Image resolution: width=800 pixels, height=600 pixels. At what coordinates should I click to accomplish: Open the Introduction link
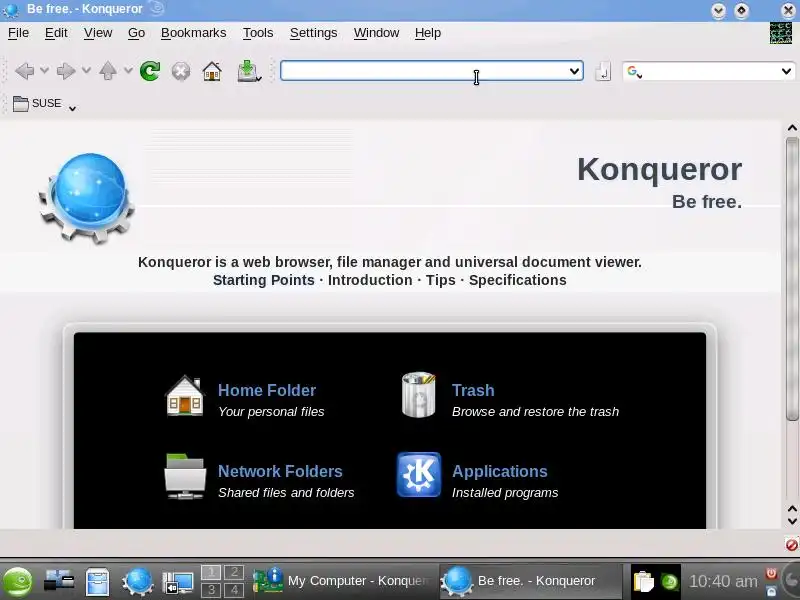point(370,280)
